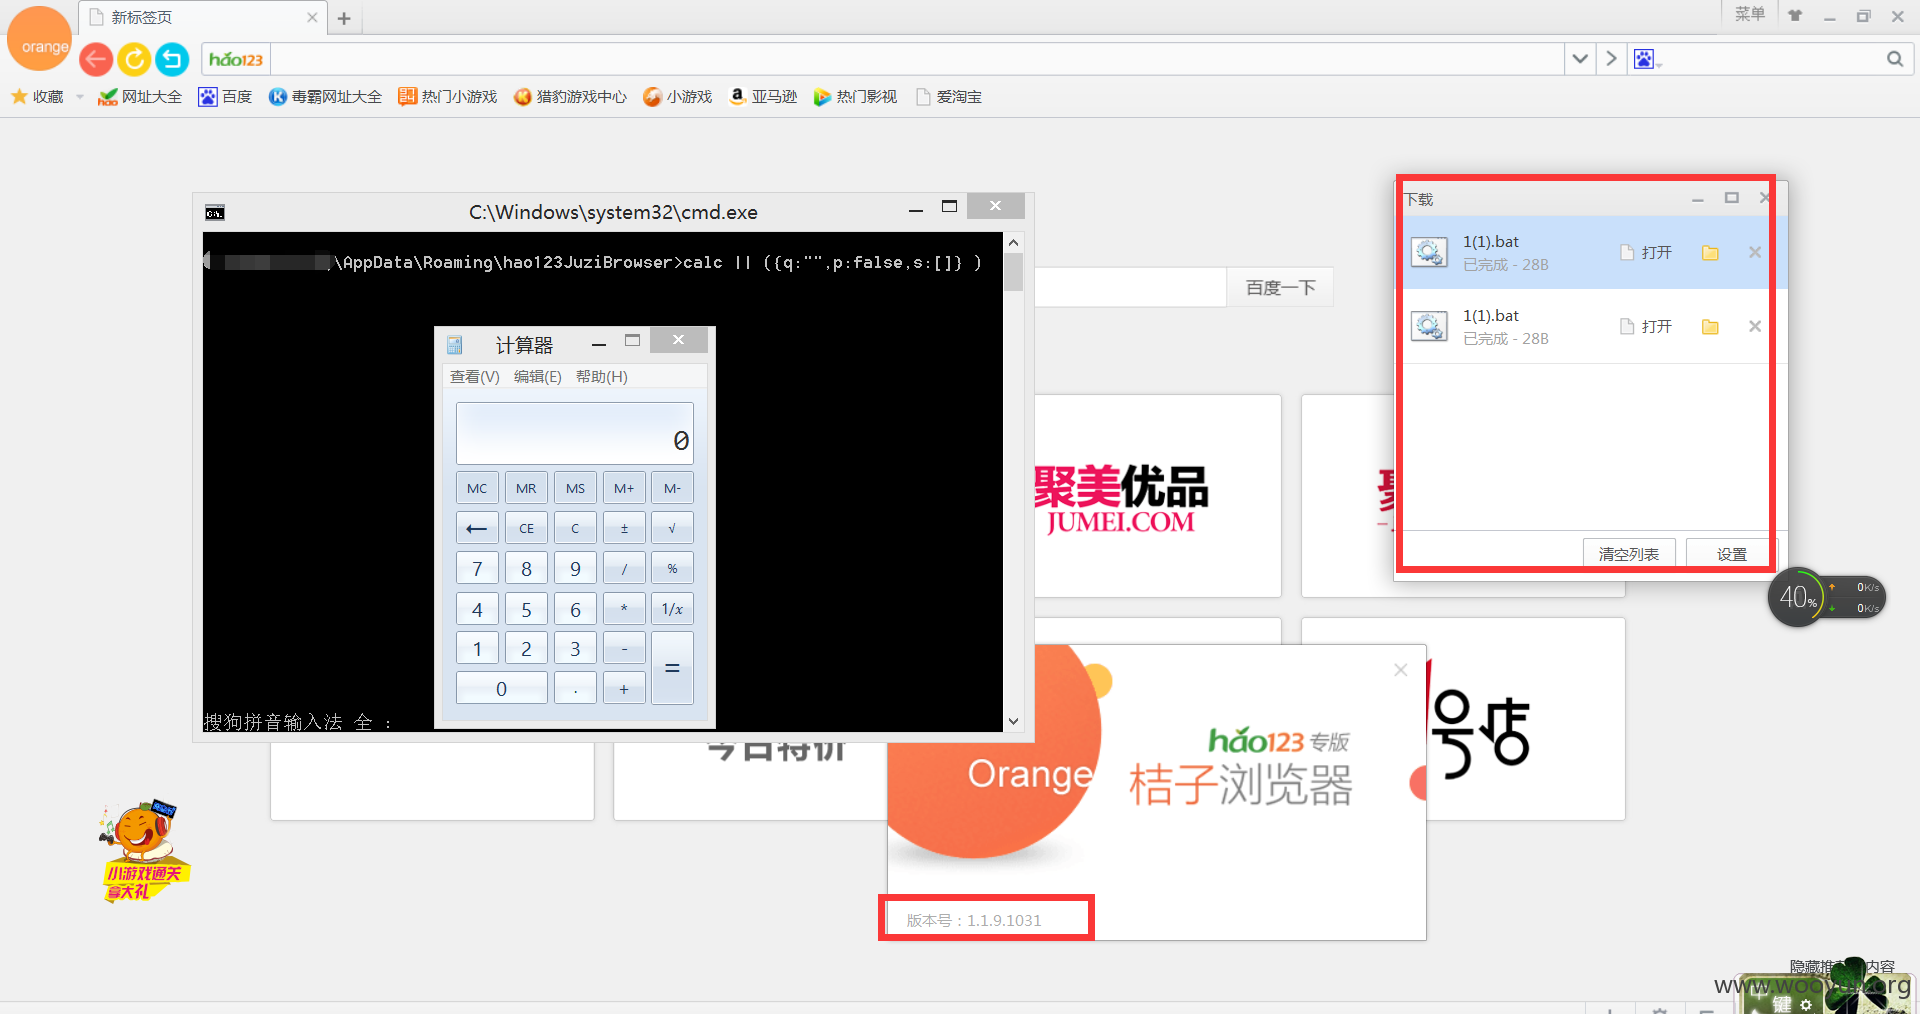The image size is (1920, 1014).
Task: Click calculator MS memory store button
Action: point(575,488)
